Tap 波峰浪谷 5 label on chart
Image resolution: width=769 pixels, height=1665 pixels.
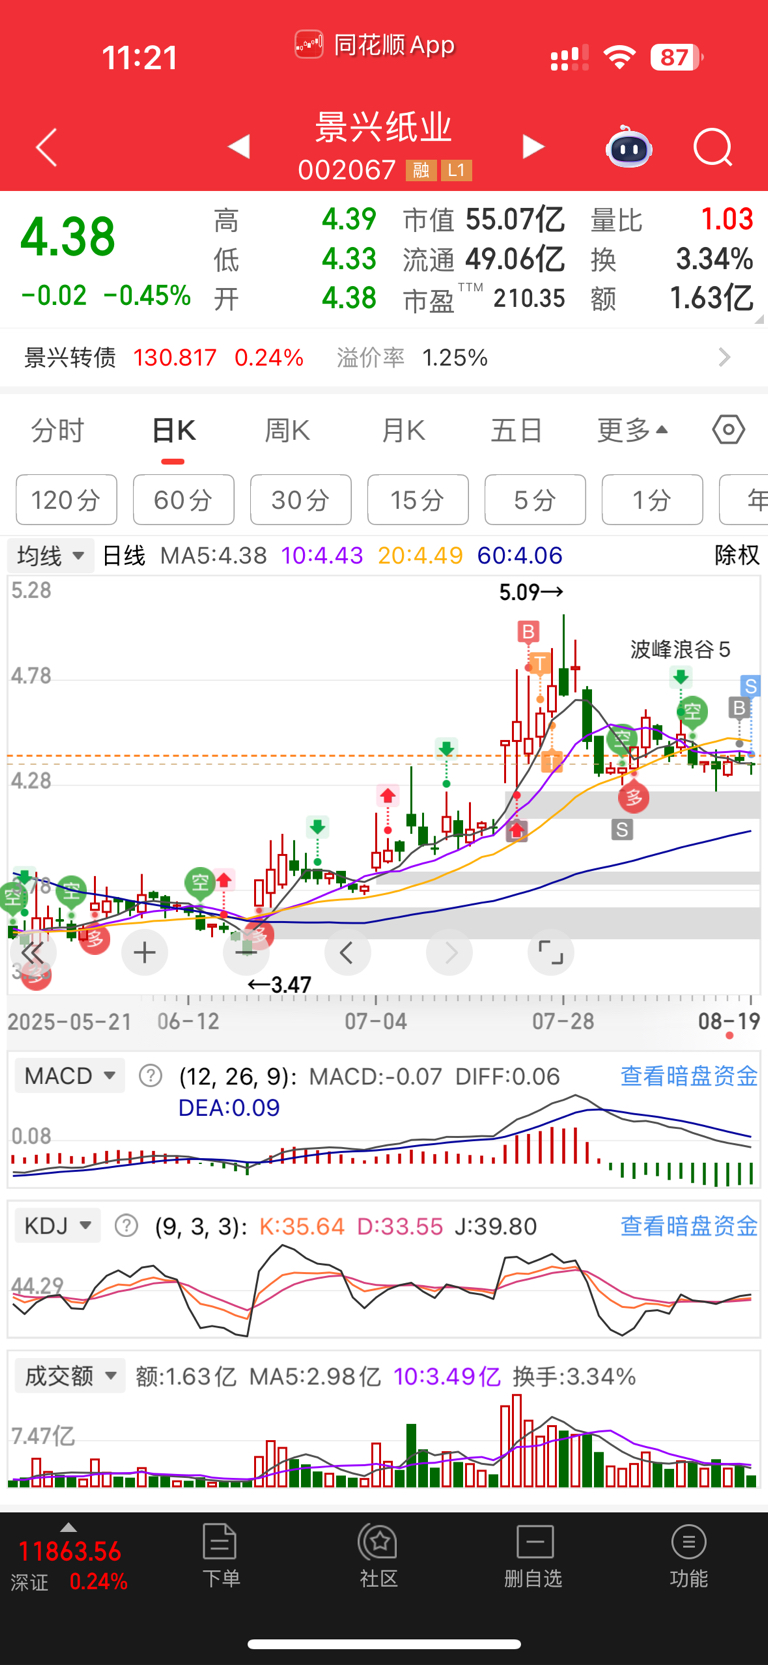pos(680,649)
